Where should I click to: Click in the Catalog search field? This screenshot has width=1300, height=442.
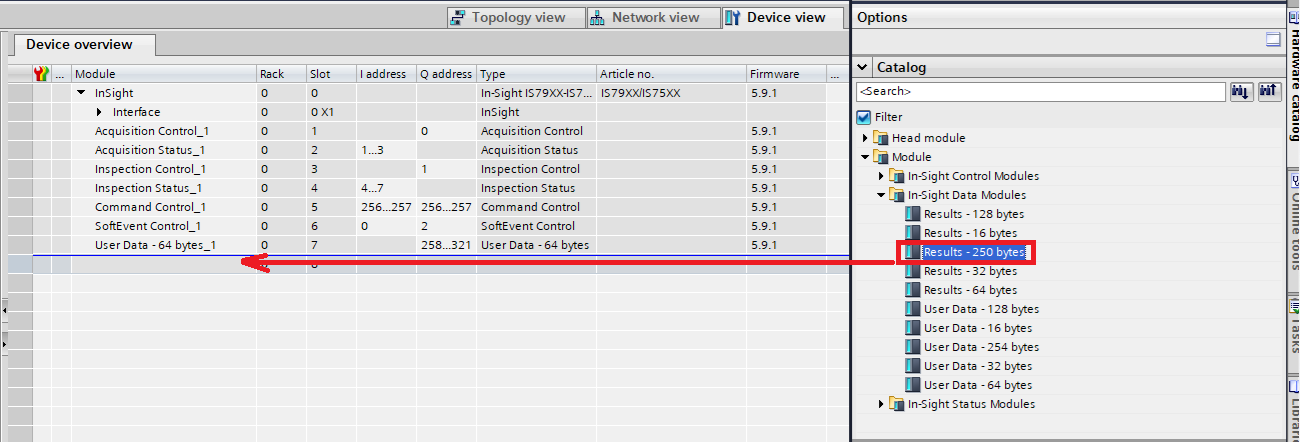tap(1041, 91)
